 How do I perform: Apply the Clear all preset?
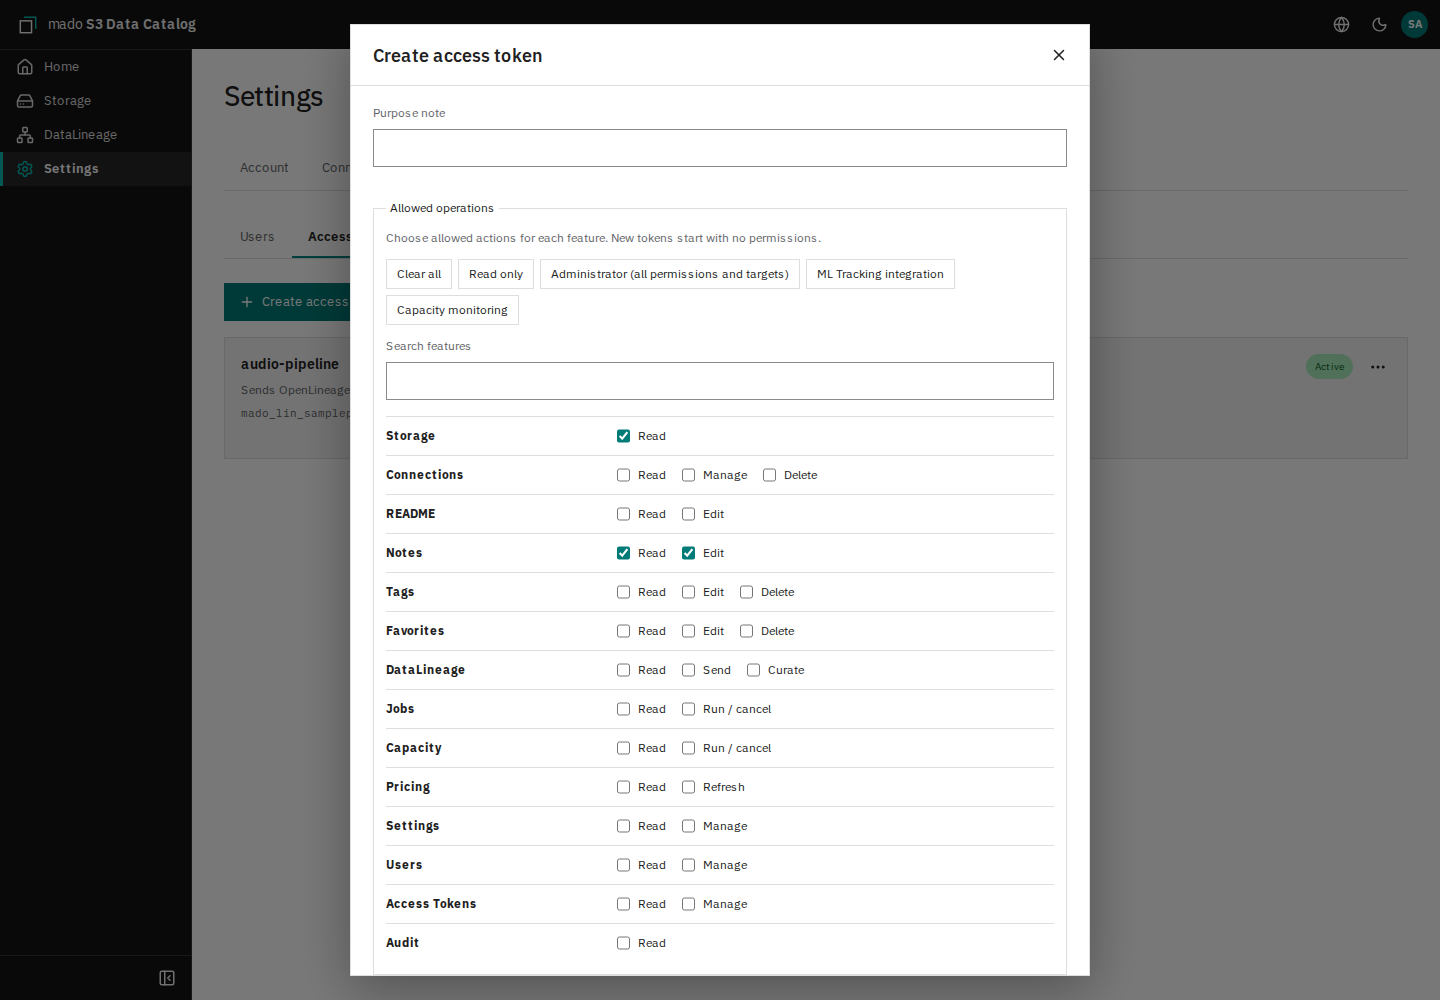coord(419,274)
